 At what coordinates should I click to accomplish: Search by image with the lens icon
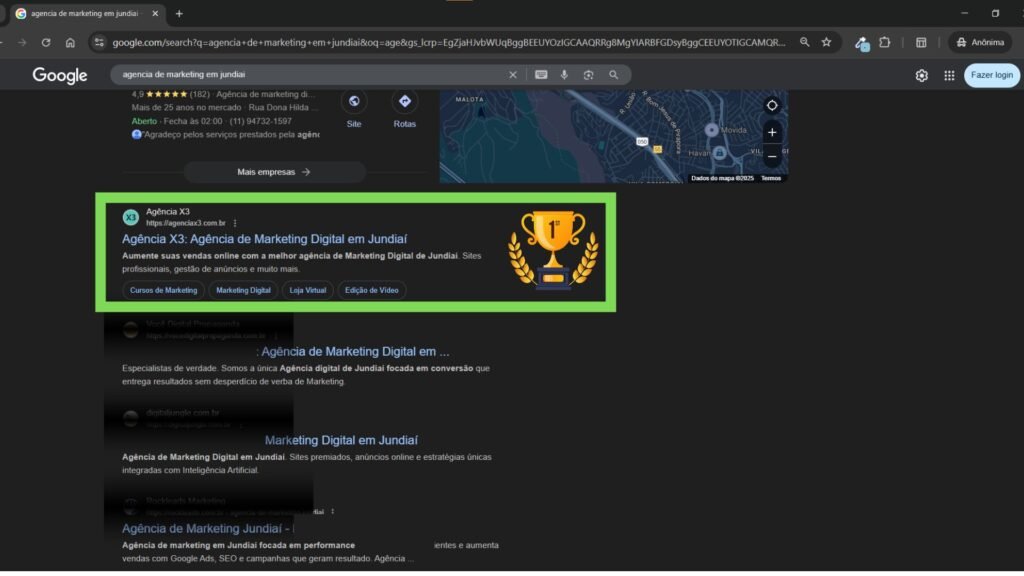(x=588, y=74)
